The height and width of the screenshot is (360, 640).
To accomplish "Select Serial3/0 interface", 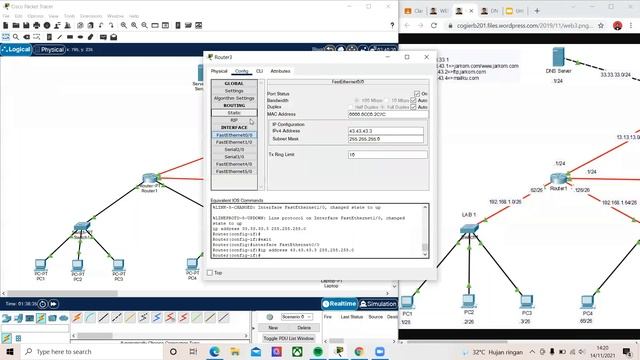I will [x=234, y=157].
